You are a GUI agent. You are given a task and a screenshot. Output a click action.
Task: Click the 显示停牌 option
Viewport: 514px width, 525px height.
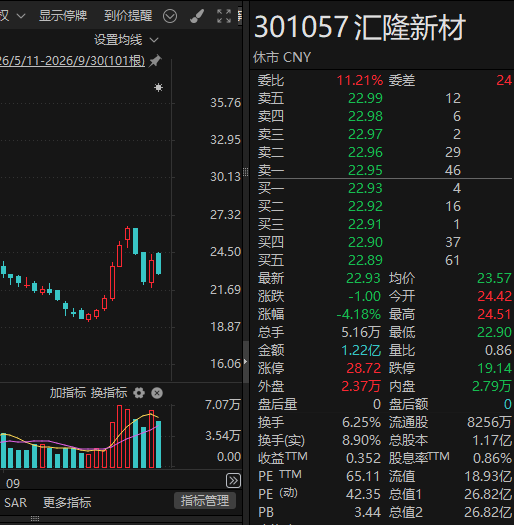63,16
